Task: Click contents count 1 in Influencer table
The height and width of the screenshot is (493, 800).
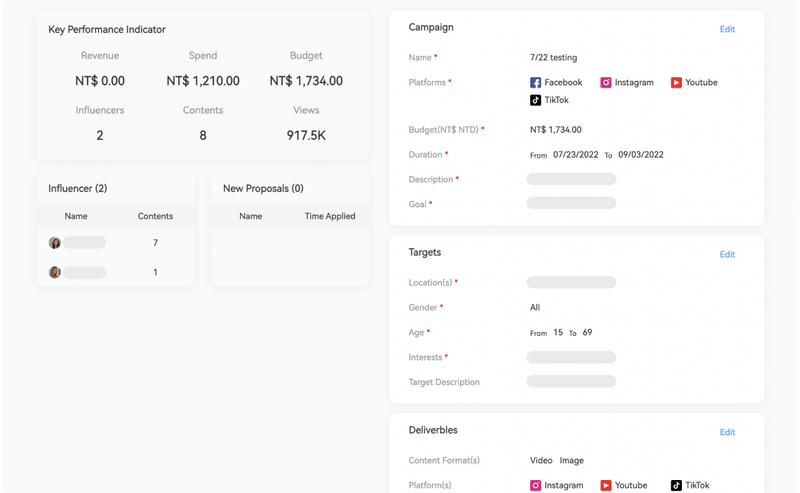Action: (x=155, y=273)
